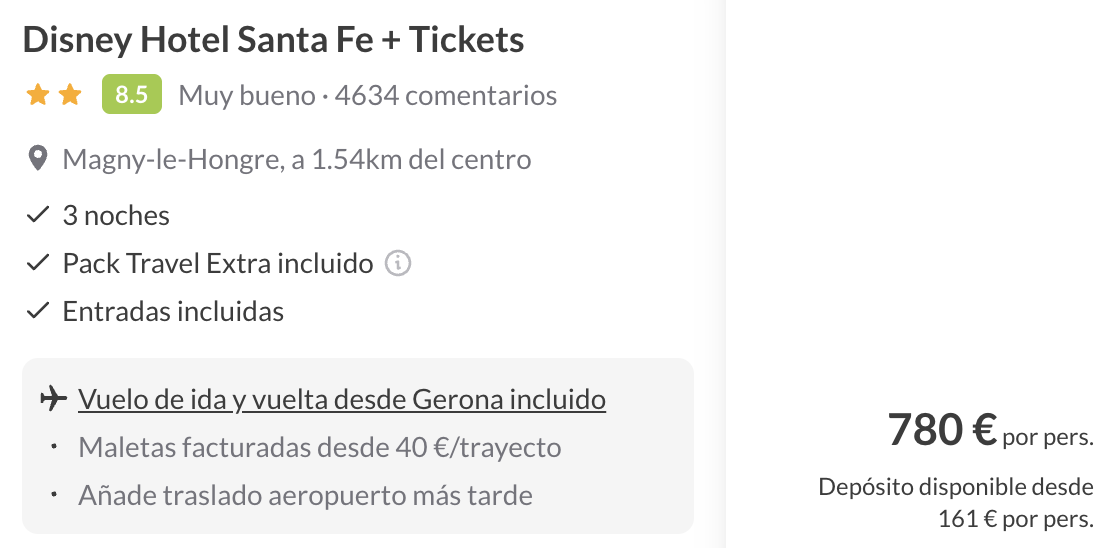The width and height of the screenshot is (1116, 548).
Task: Click the checkmark next to 3 noches
Action: (37, 214)
